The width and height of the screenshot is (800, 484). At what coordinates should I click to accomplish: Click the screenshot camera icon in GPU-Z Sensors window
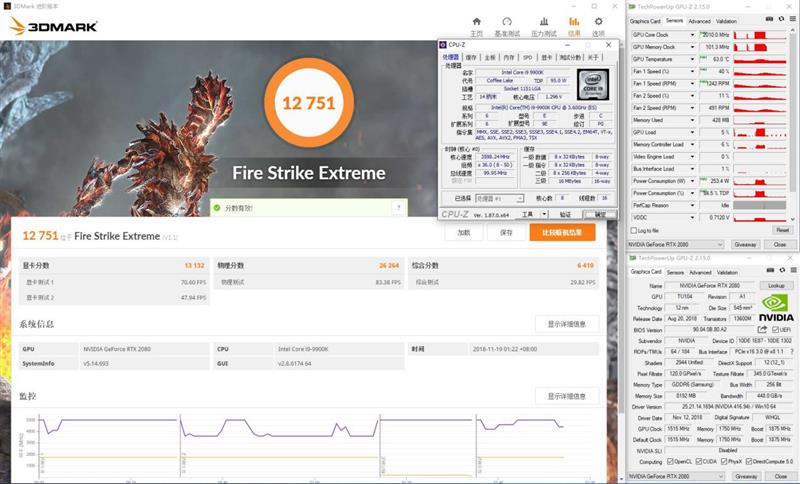(769, 19)
